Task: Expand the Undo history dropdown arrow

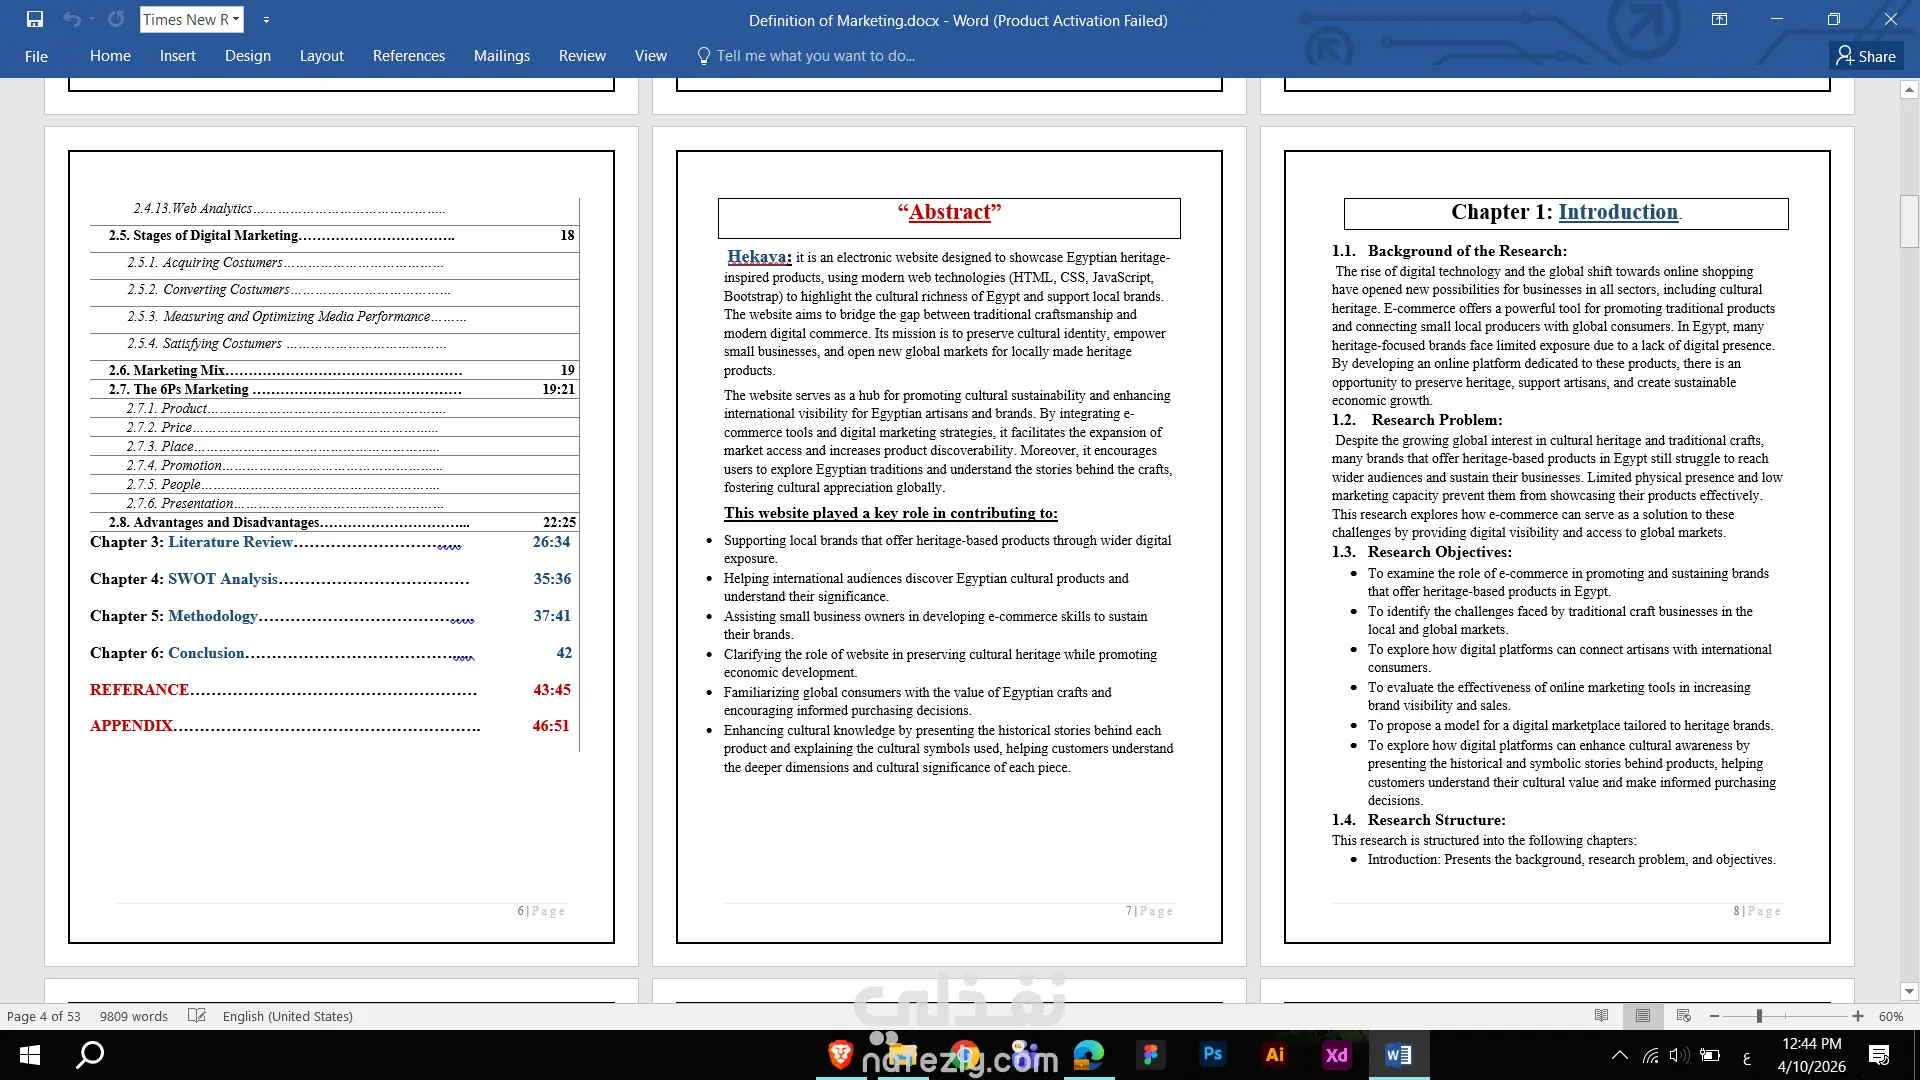Action: 91,19
